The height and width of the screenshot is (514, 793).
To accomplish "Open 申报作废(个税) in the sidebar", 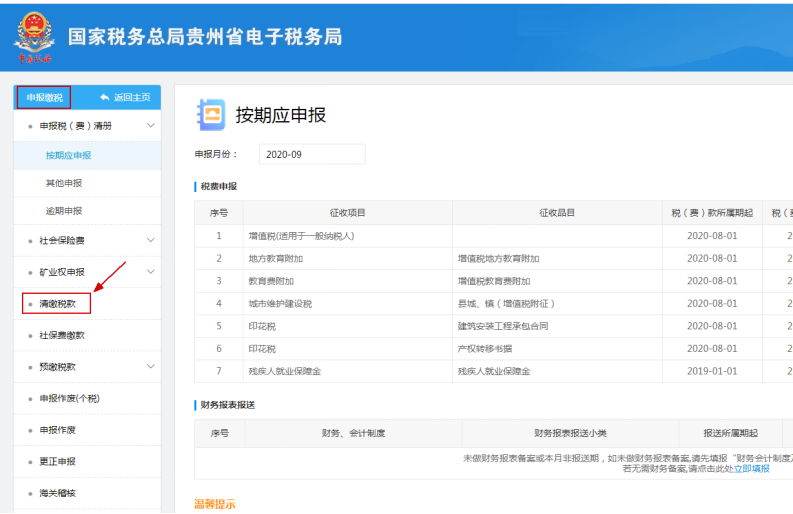I will [x=69, y=398].
